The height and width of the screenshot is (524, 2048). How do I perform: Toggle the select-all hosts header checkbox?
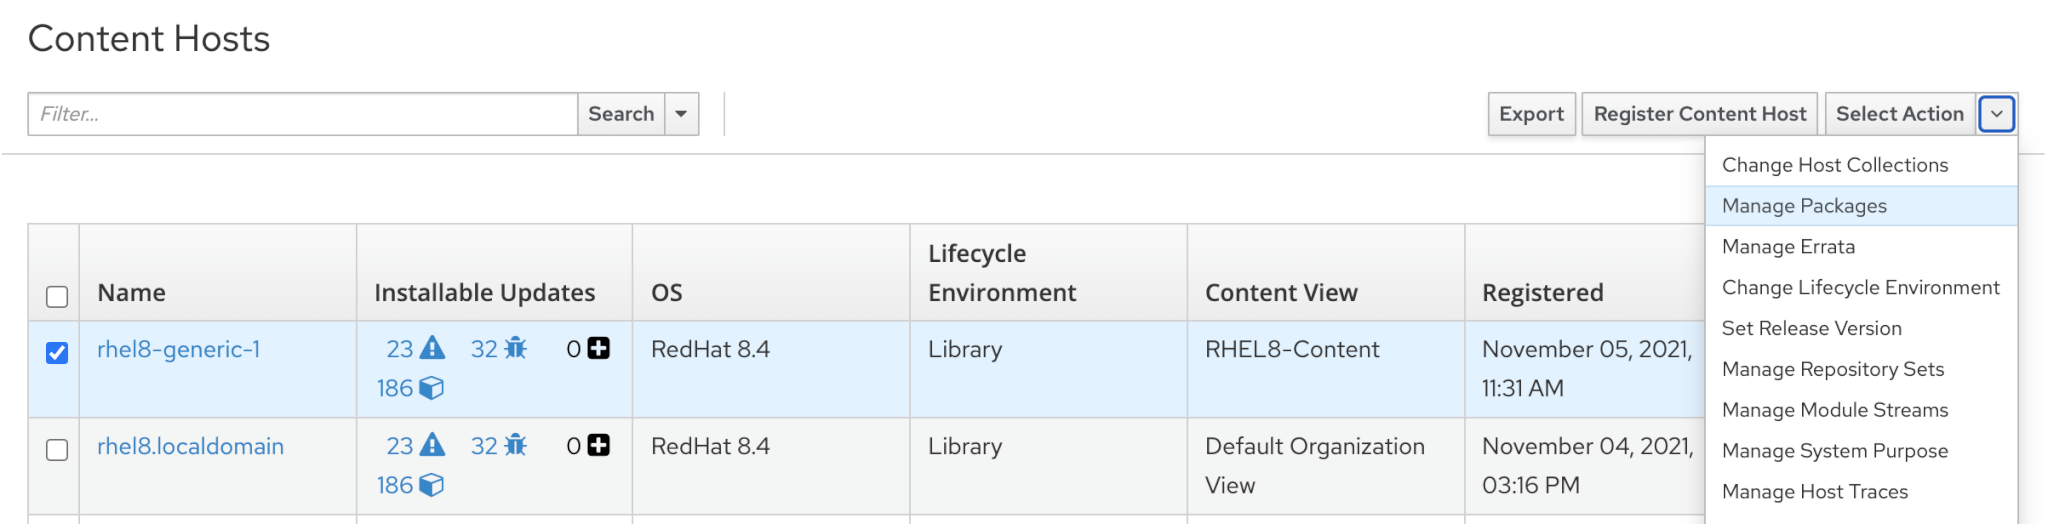(57, 297)
